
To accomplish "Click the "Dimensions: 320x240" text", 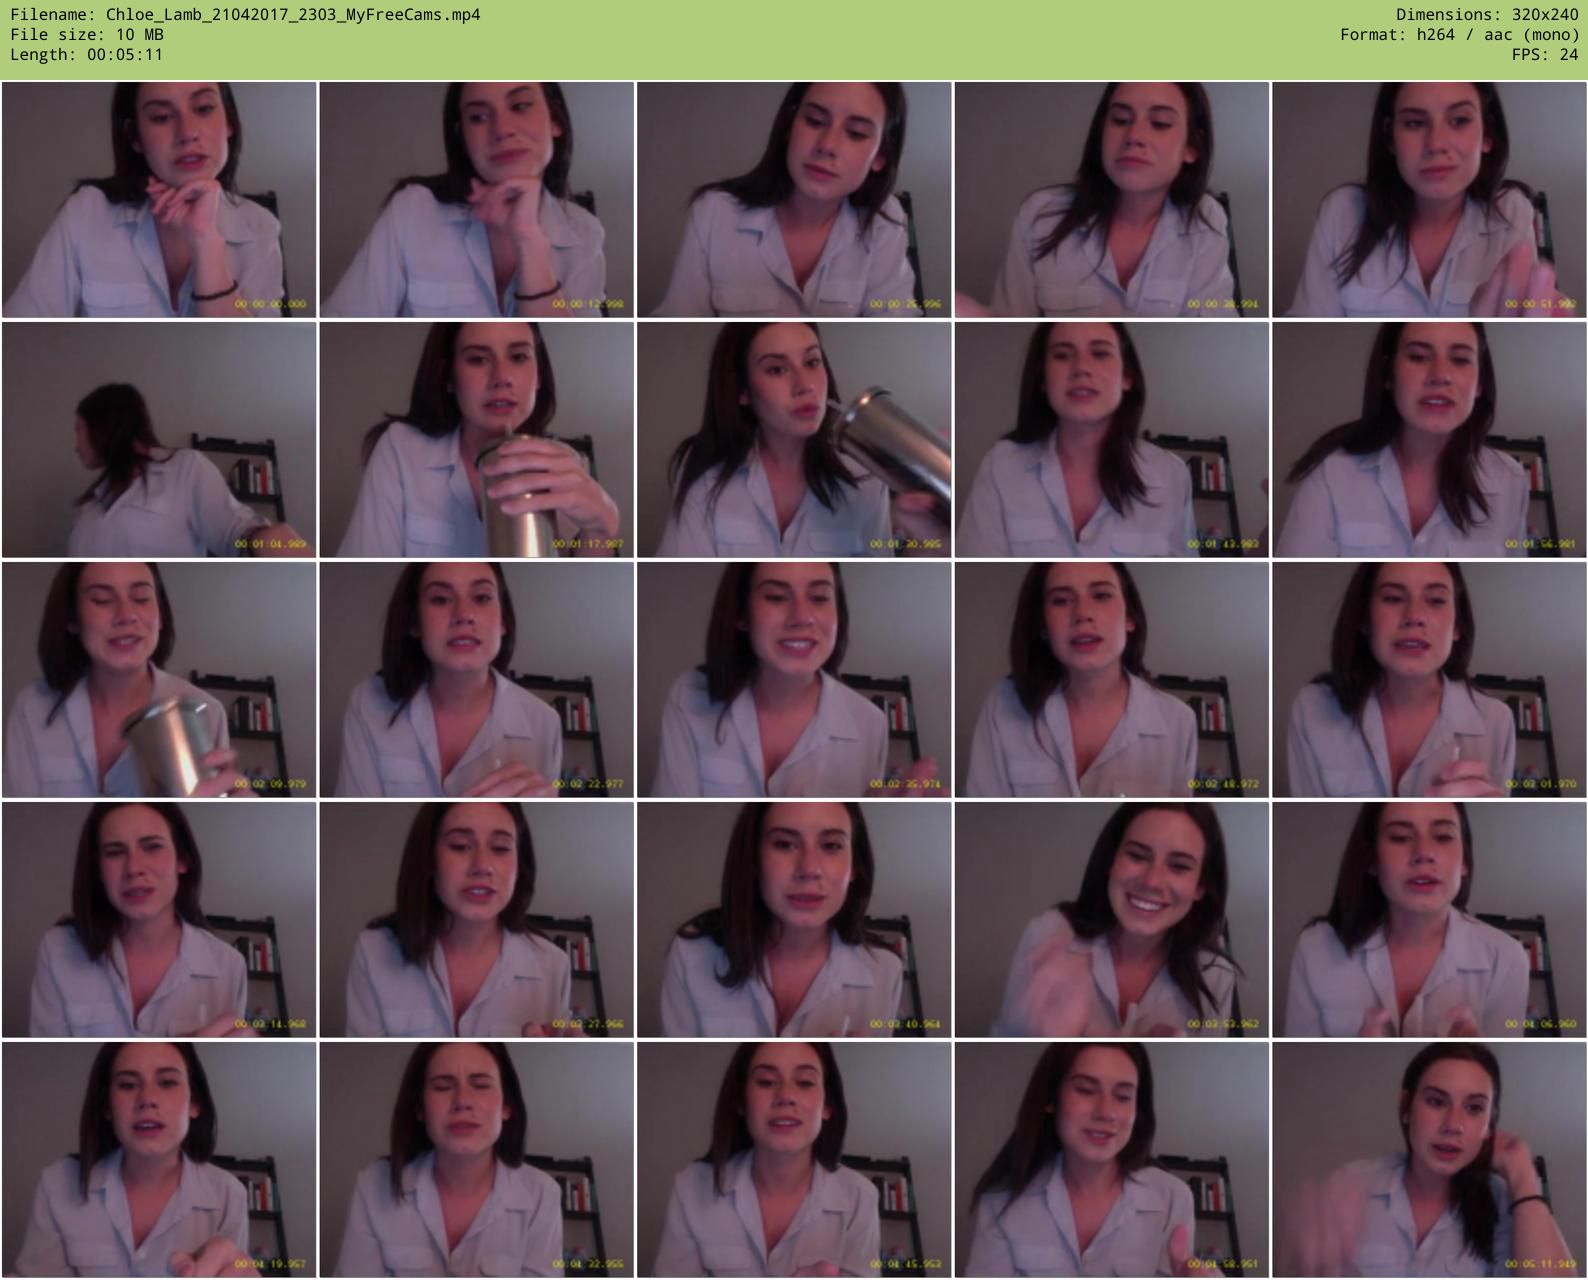I will coord(1487,15).
